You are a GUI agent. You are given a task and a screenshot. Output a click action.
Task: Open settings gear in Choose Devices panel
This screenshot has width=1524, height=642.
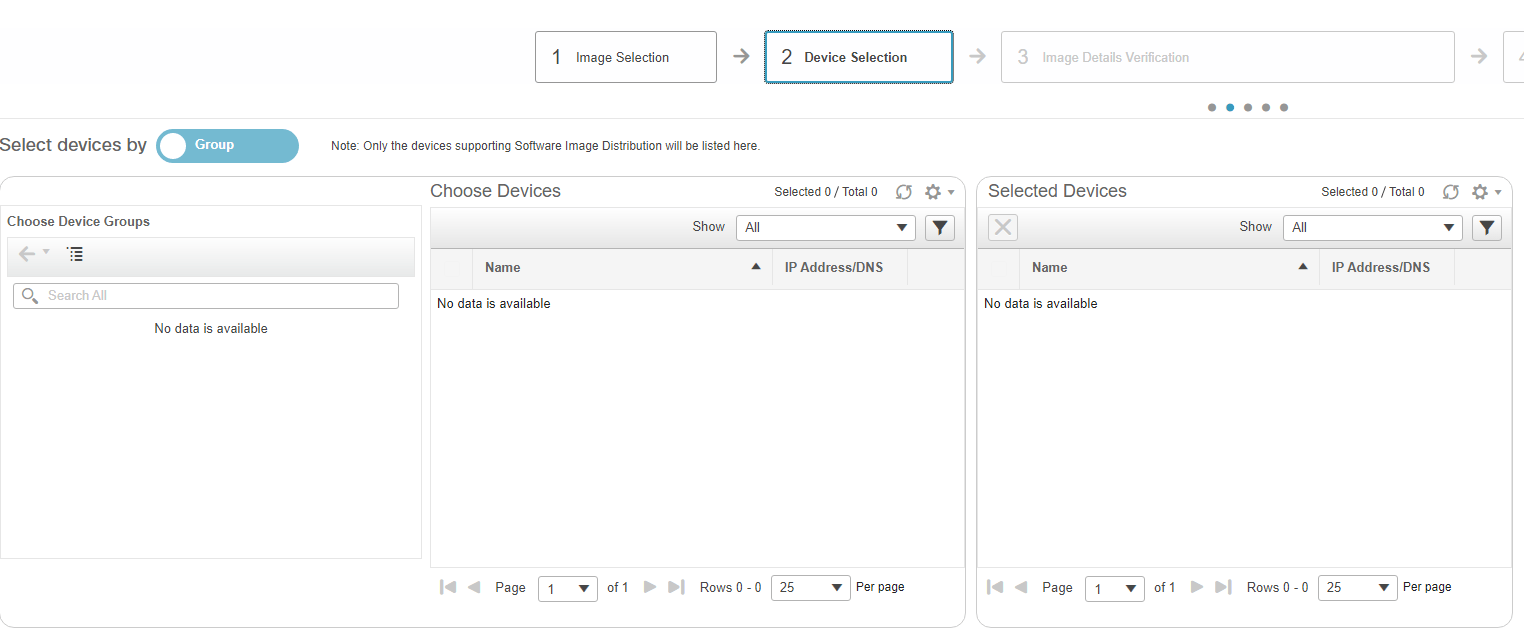tap(934, 192)
